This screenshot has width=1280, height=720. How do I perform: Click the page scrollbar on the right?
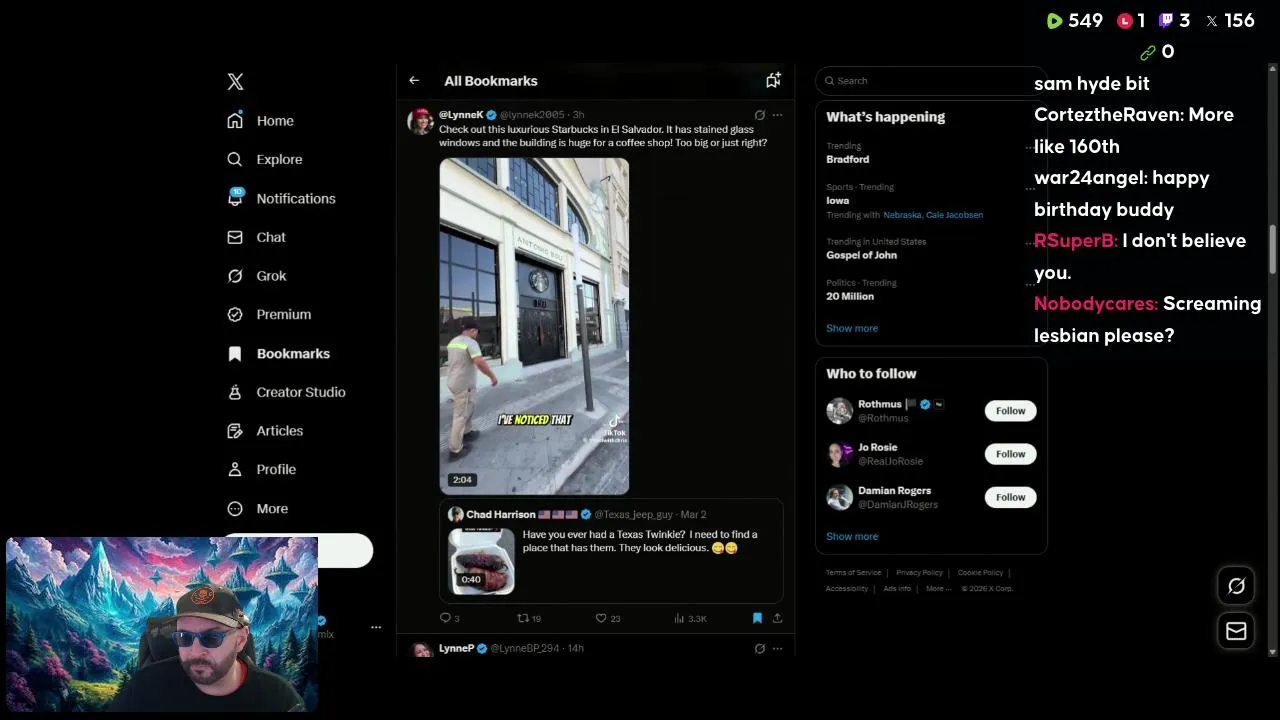[x=1273, y=248]
